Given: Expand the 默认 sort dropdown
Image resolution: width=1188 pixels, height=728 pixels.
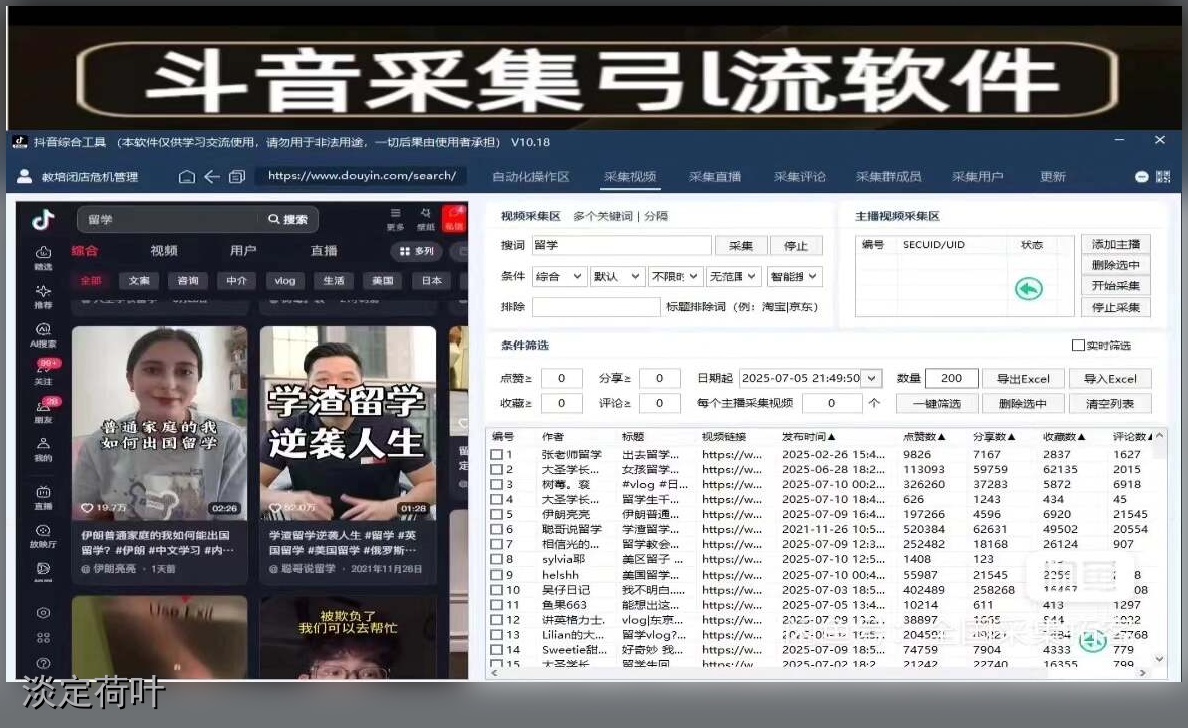Looking at the screenshot, I should tap(616, 276).
